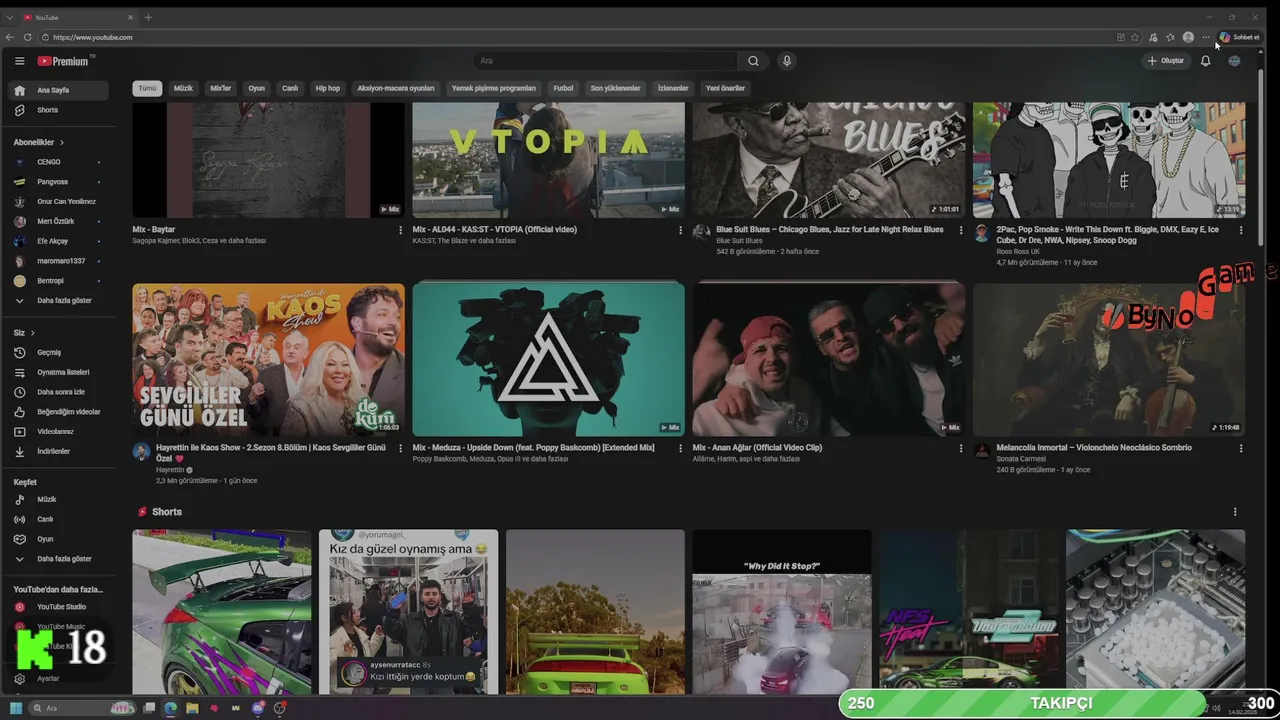The width and height of the screenshot is (1280, 720).
Task: Click the search magnifier button
Action: coord(753,61)
